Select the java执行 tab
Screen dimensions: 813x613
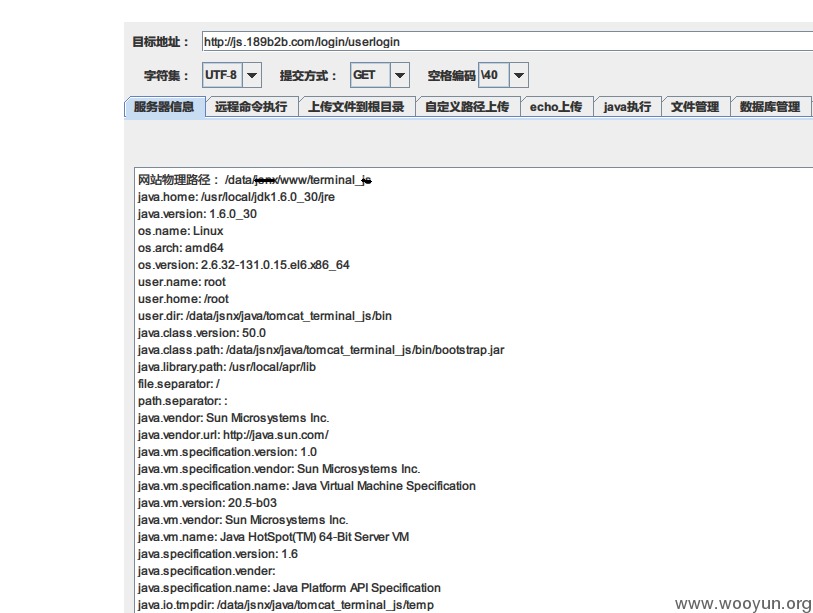coord(627,107)
